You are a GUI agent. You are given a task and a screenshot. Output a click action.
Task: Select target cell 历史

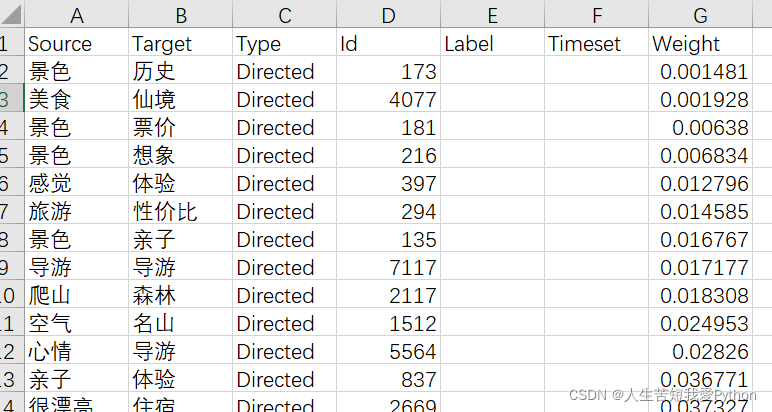pyautogui.click(x=181, y=69)
